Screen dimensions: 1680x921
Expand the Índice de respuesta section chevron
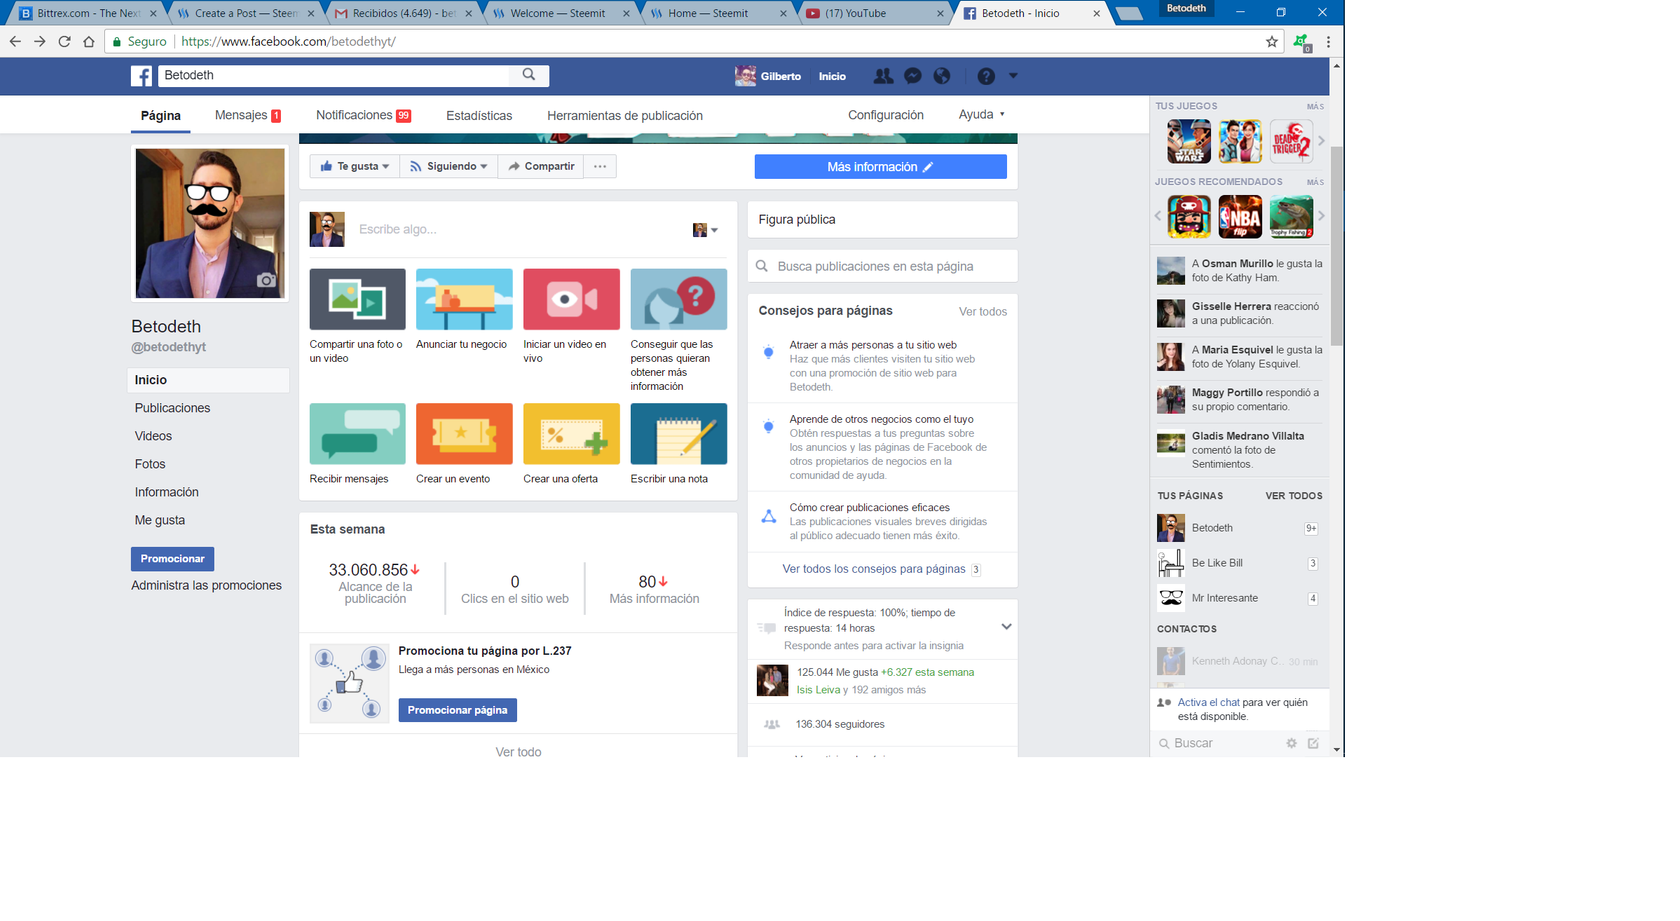tap(1007, 627)
